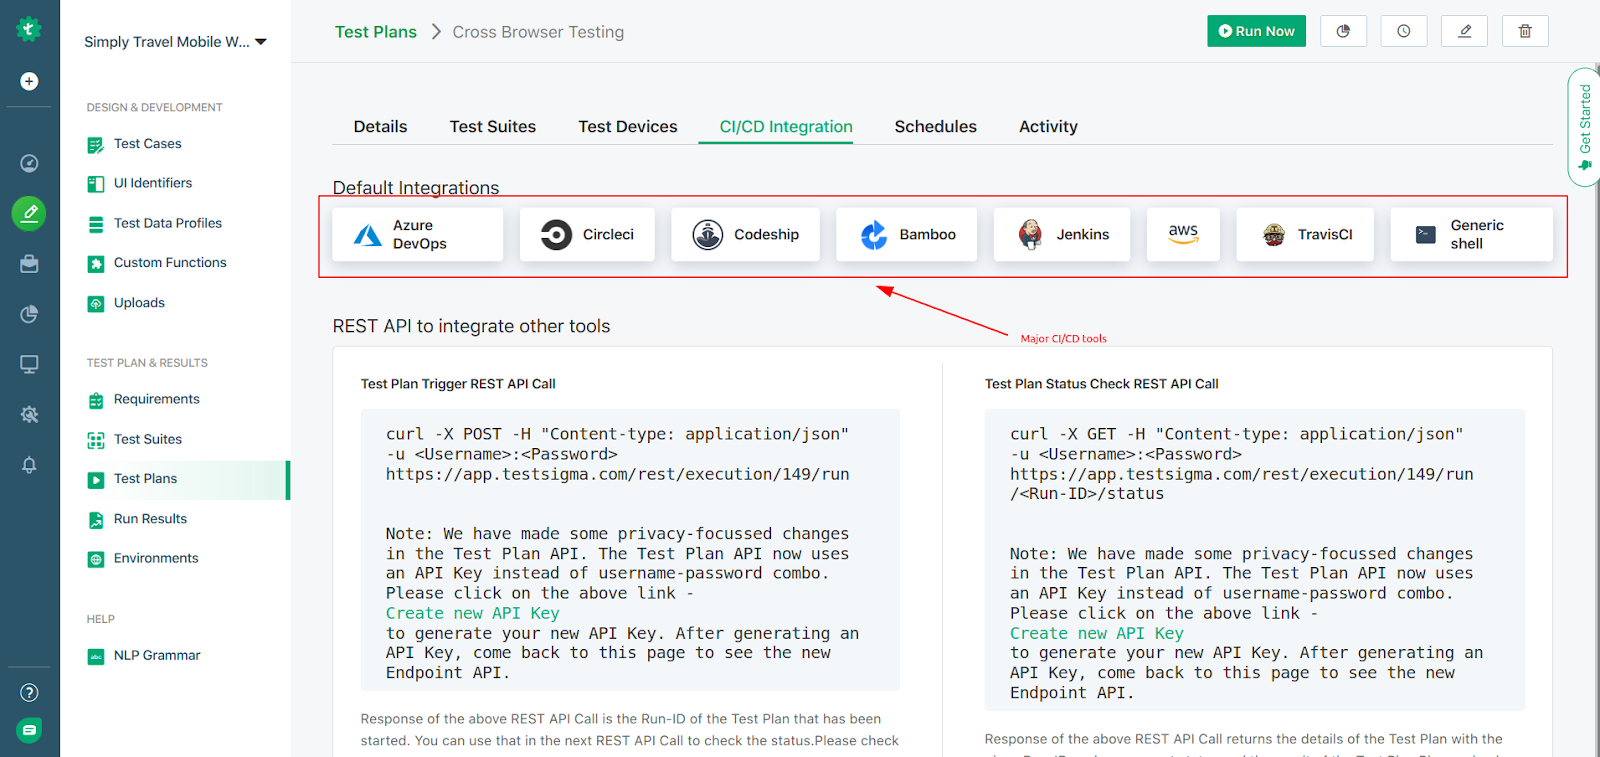This screenshot has height=757, width=1600.
Task: Select the Circleci integration
Action: click(x=587, y=234)
